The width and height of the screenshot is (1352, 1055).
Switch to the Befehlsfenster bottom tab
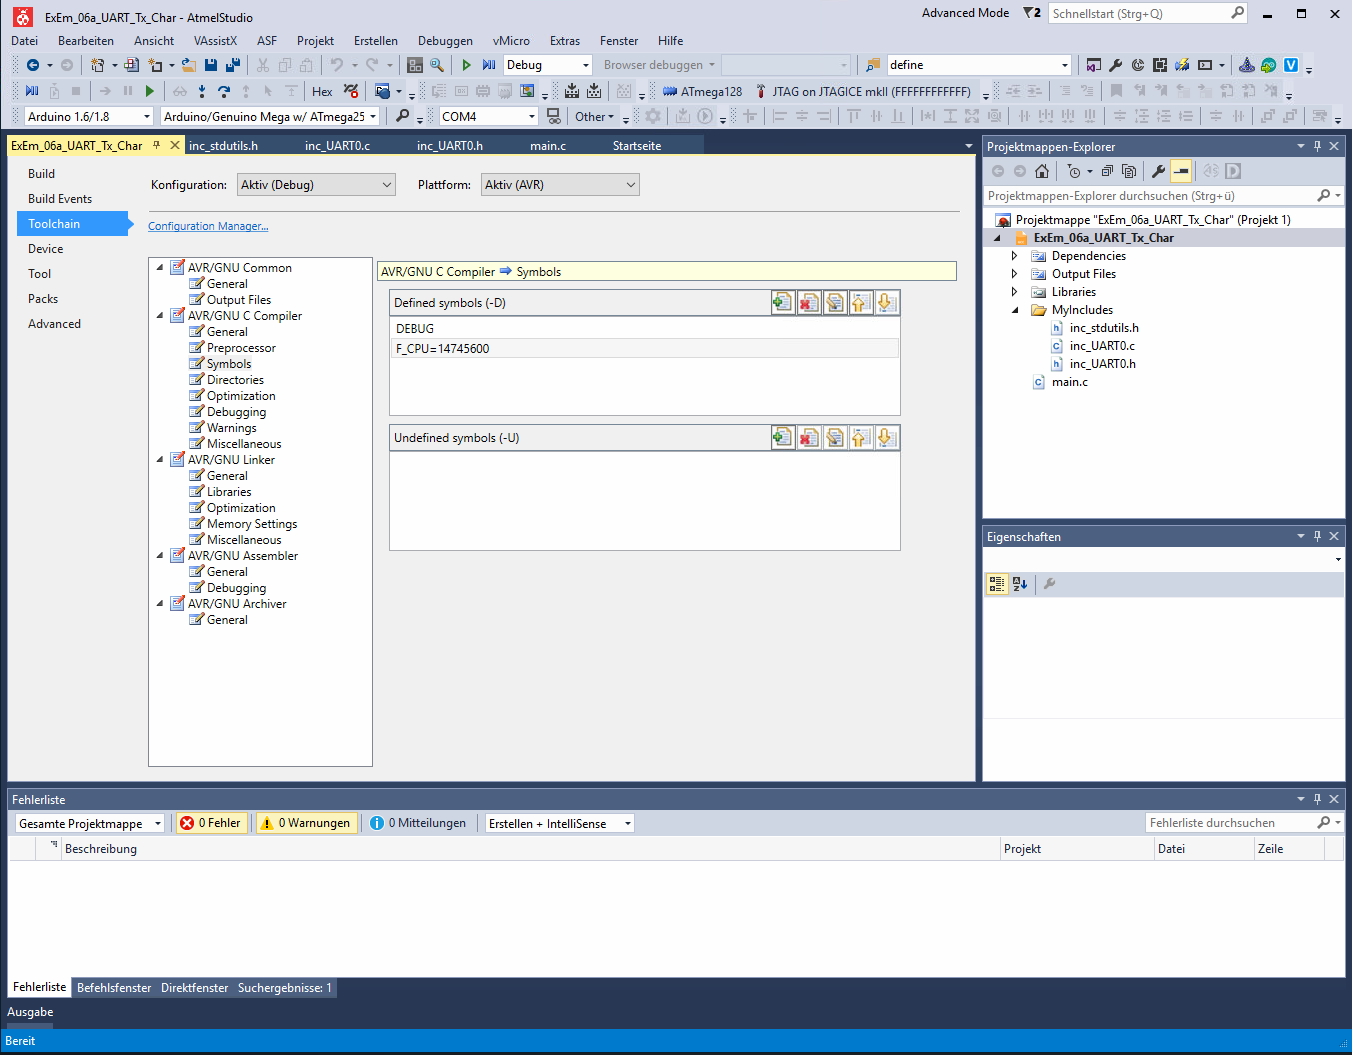click(x=114, y=988)
